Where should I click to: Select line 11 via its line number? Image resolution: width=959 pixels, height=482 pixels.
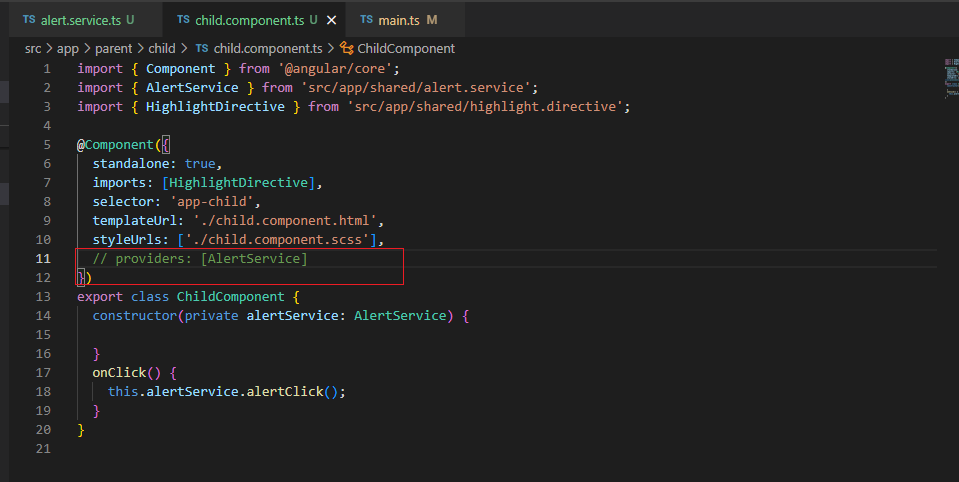point(43,259)
